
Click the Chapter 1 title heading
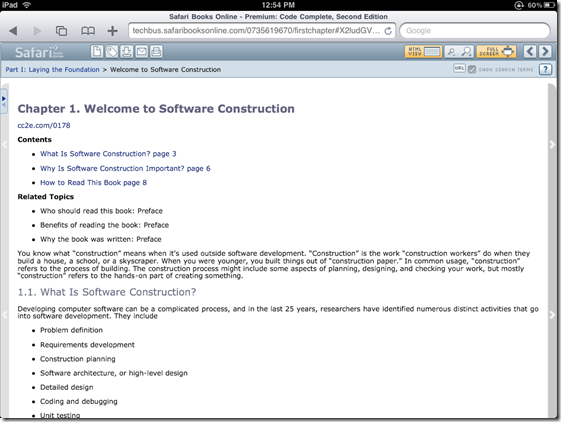click(156, 109)
